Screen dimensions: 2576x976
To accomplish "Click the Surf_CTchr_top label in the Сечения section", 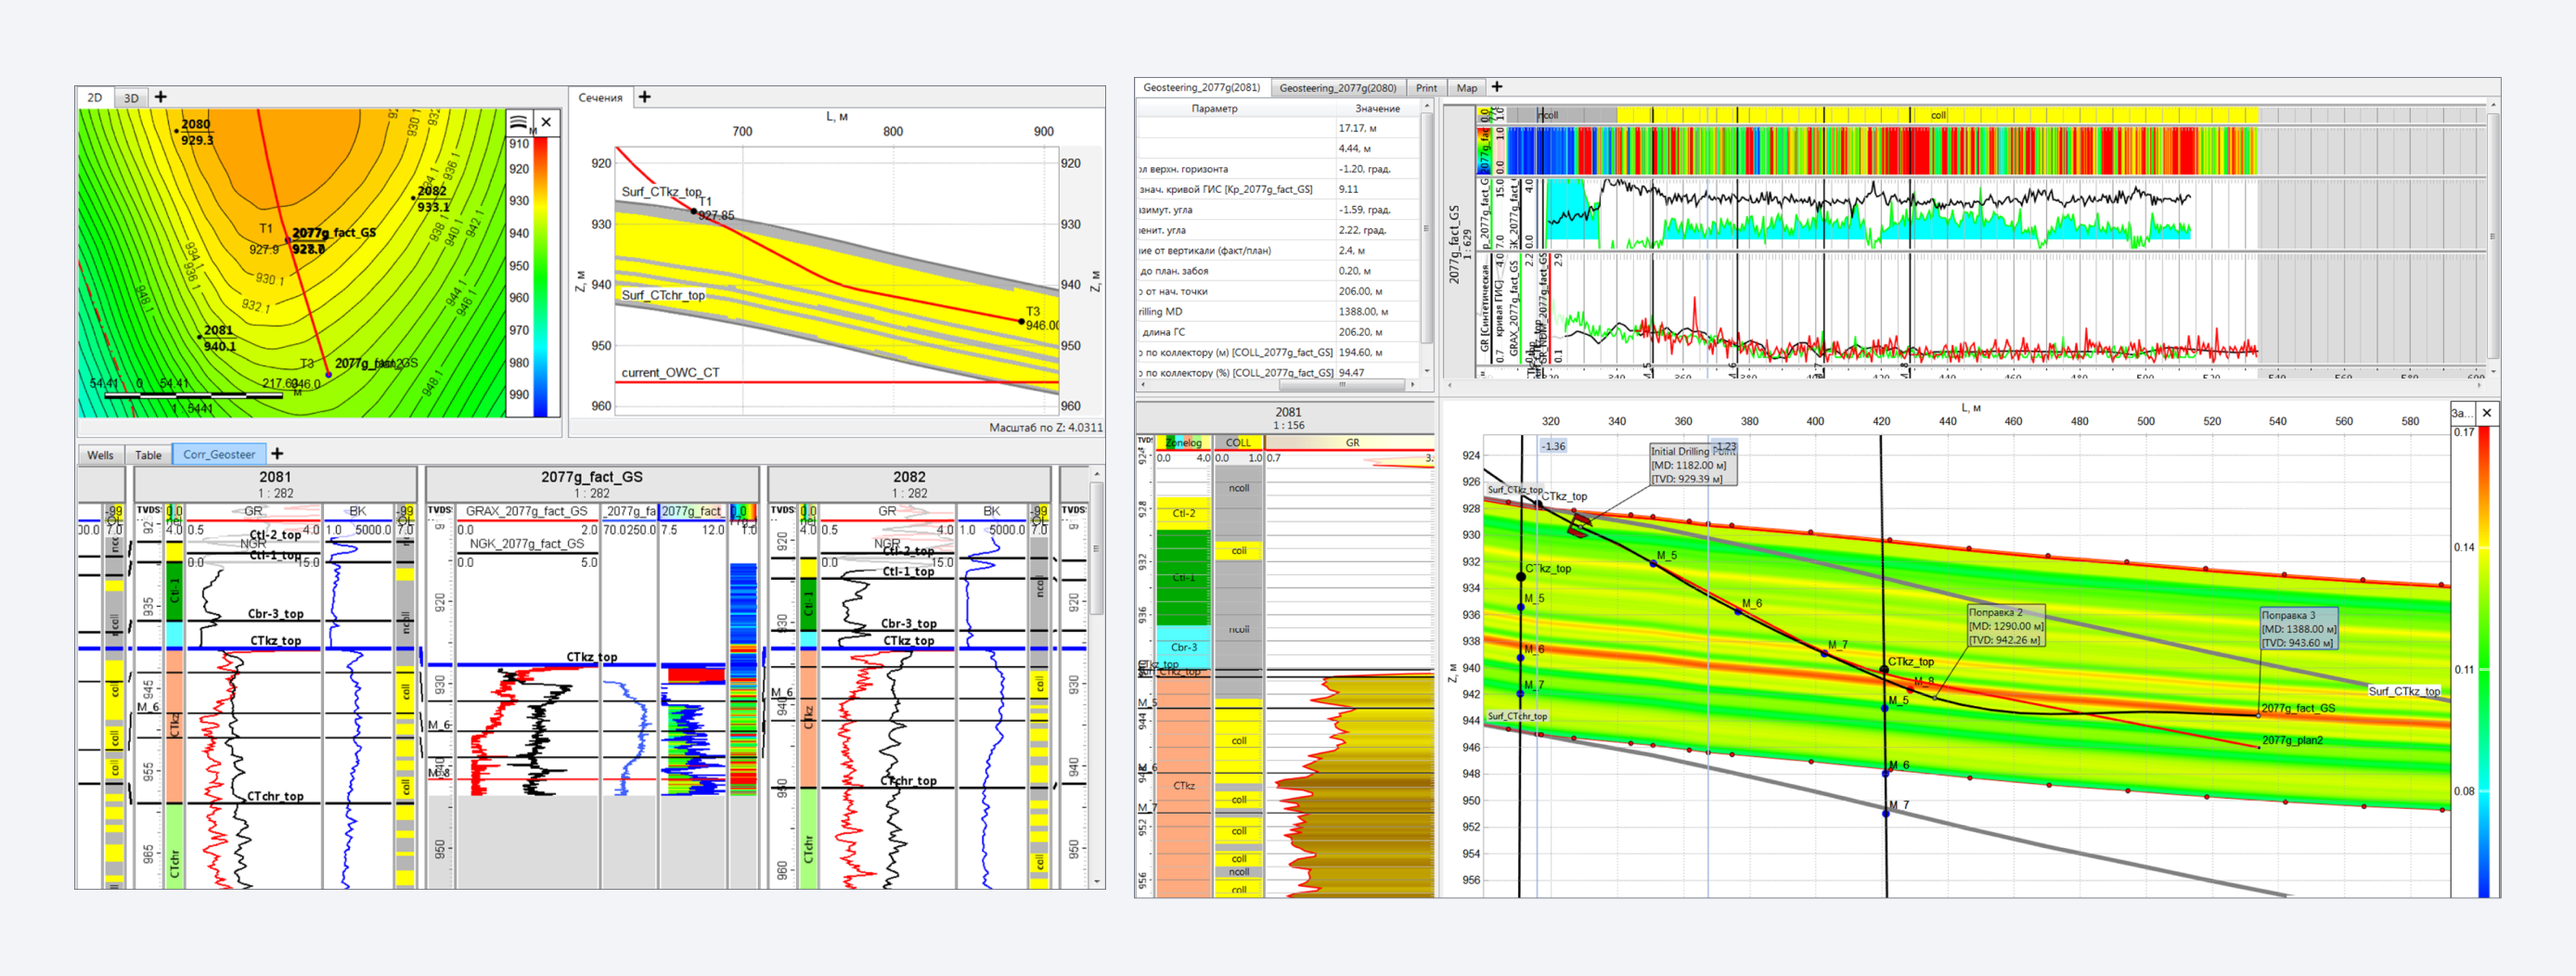I will (663, 295).
